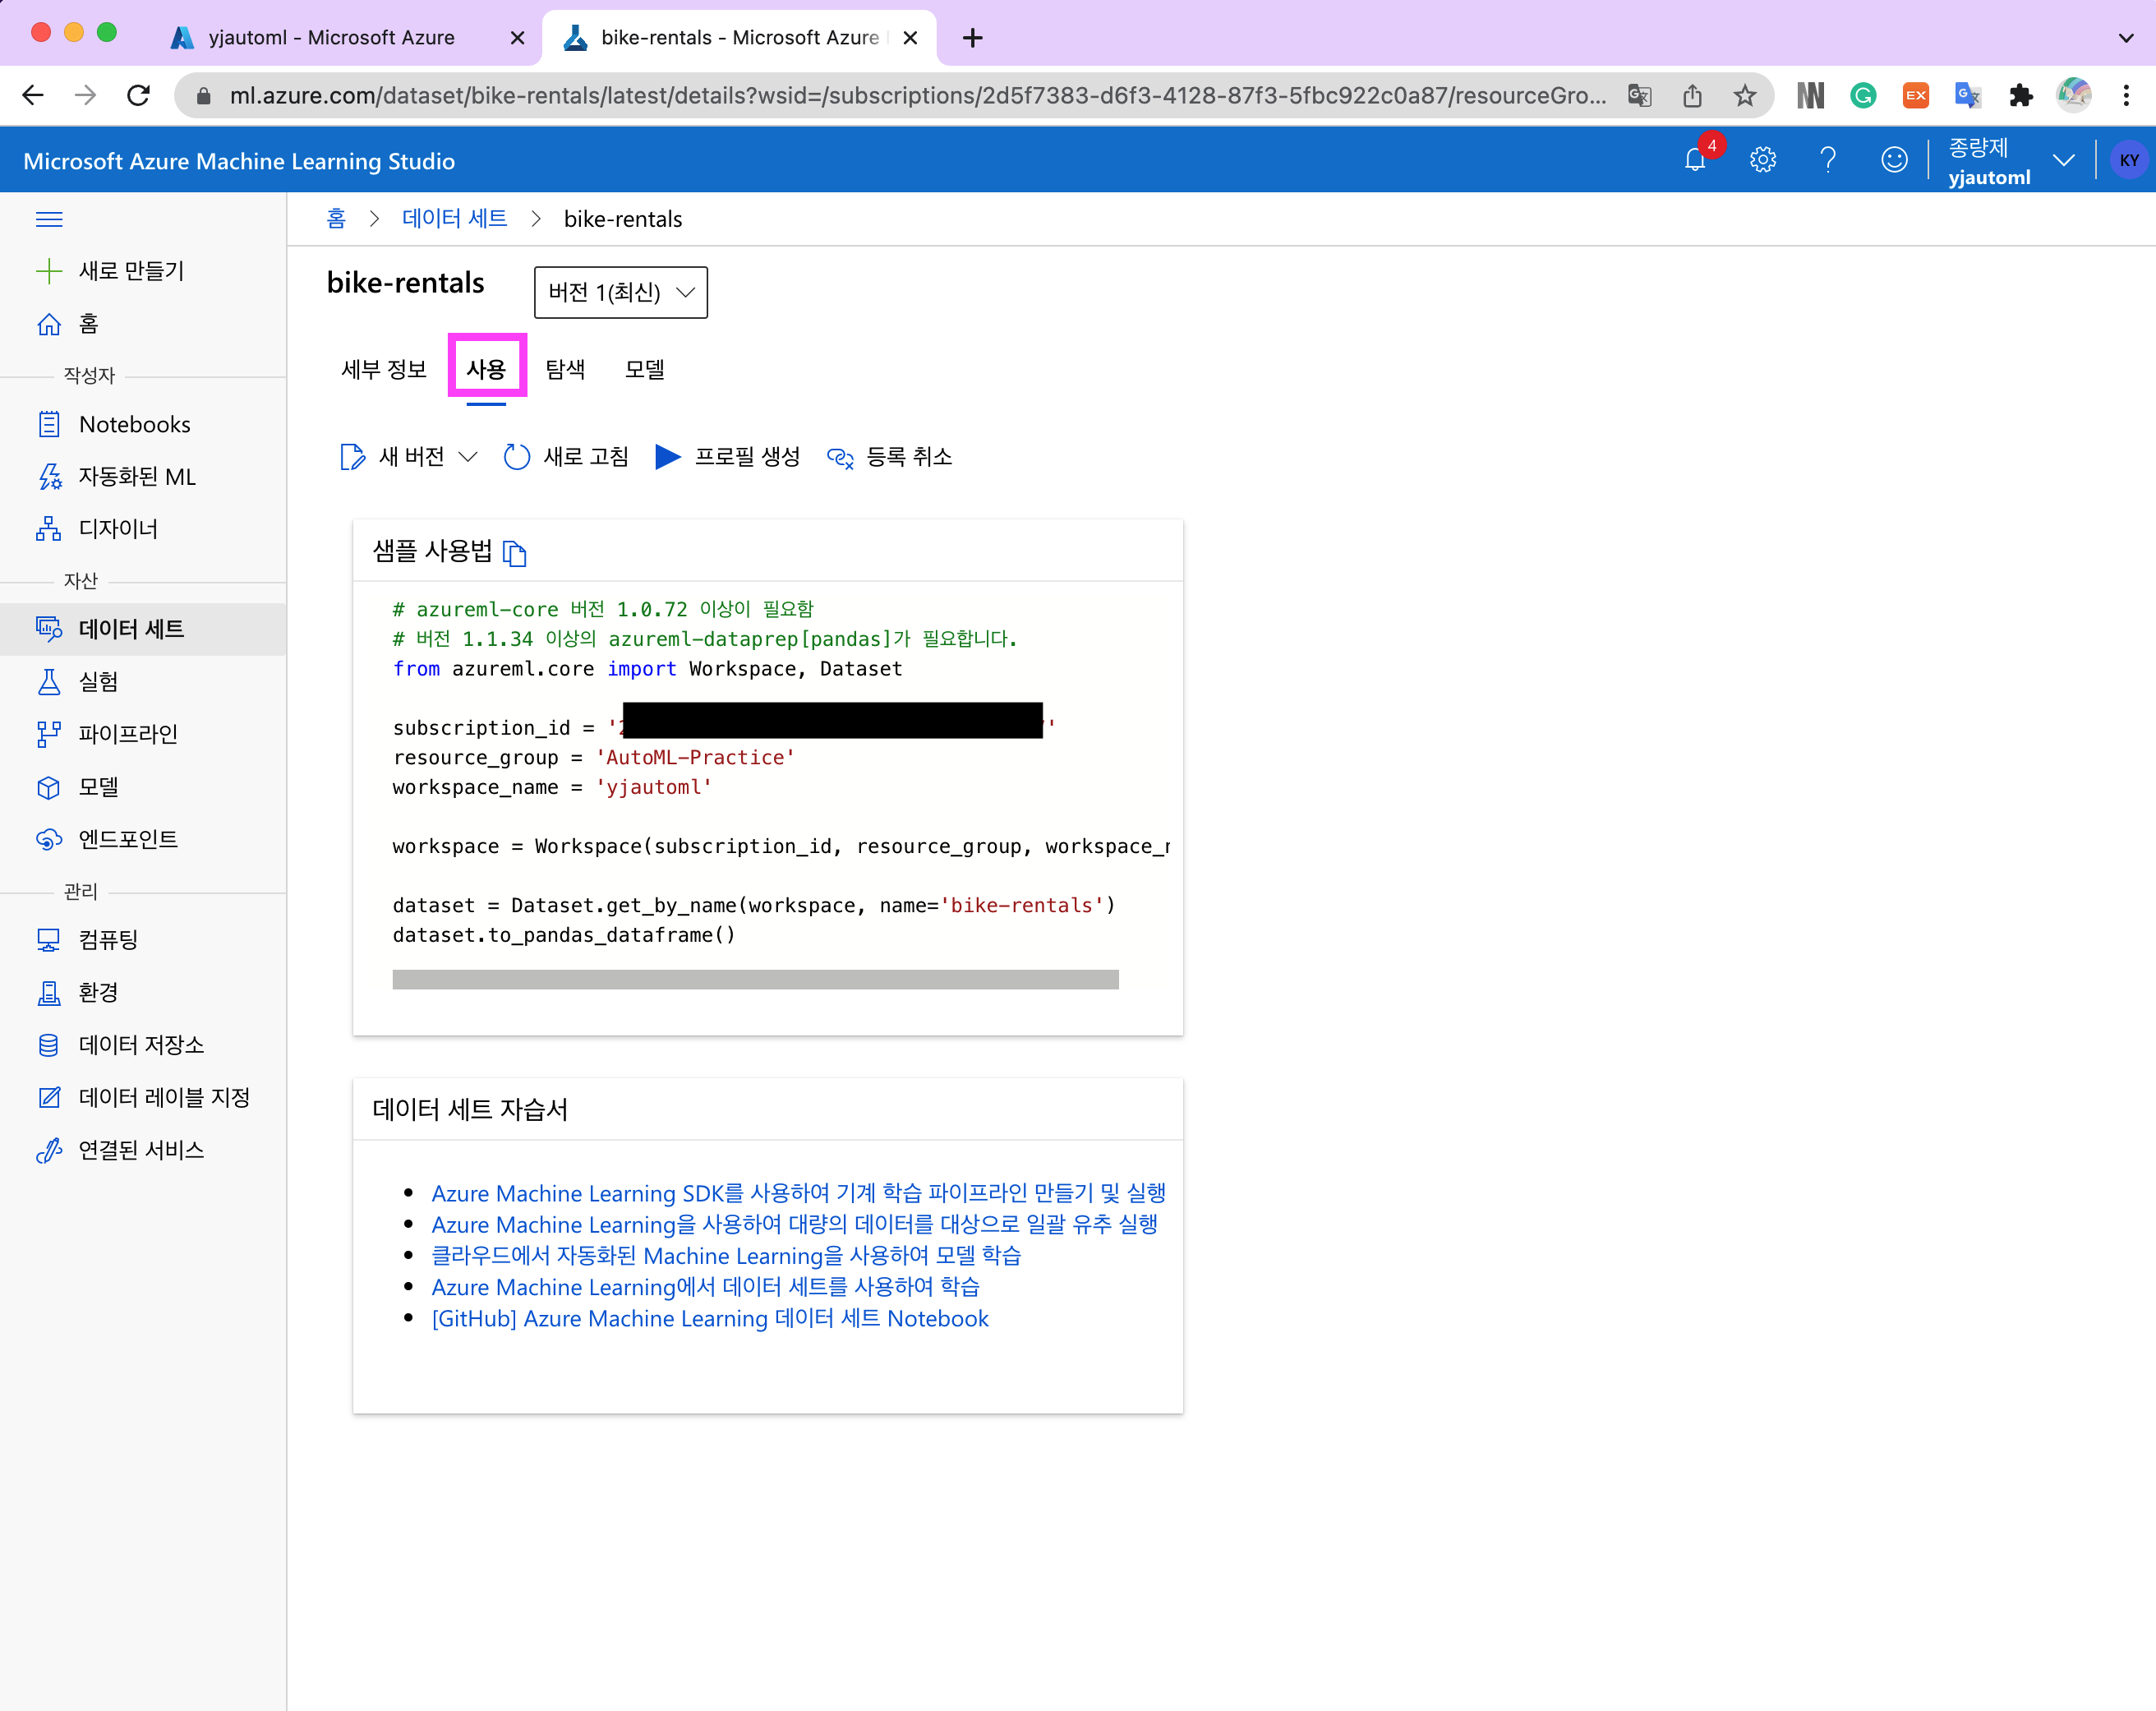Collapse the hamburger navigation menu
This screenshot has height=1711, width=2156.
coord(49,219)
